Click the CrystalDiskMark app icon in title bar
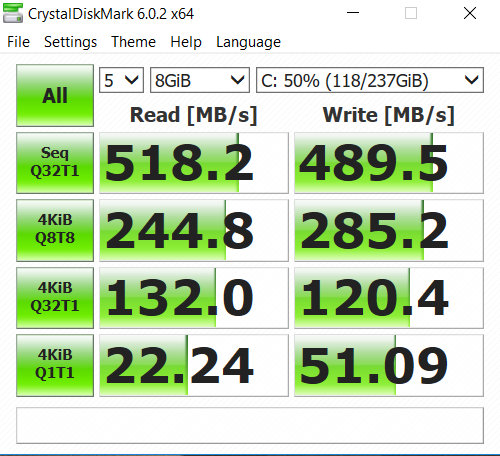Image resolution: width=500 pixels, height=456 pixels. coord(13,13)
